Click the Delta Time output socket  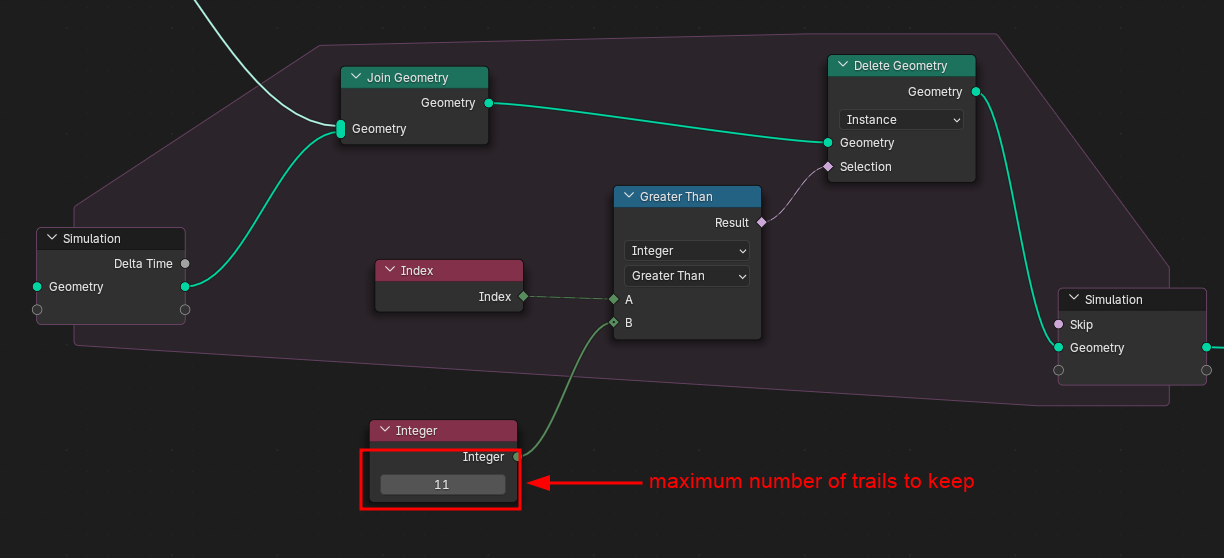click(185, 264)
